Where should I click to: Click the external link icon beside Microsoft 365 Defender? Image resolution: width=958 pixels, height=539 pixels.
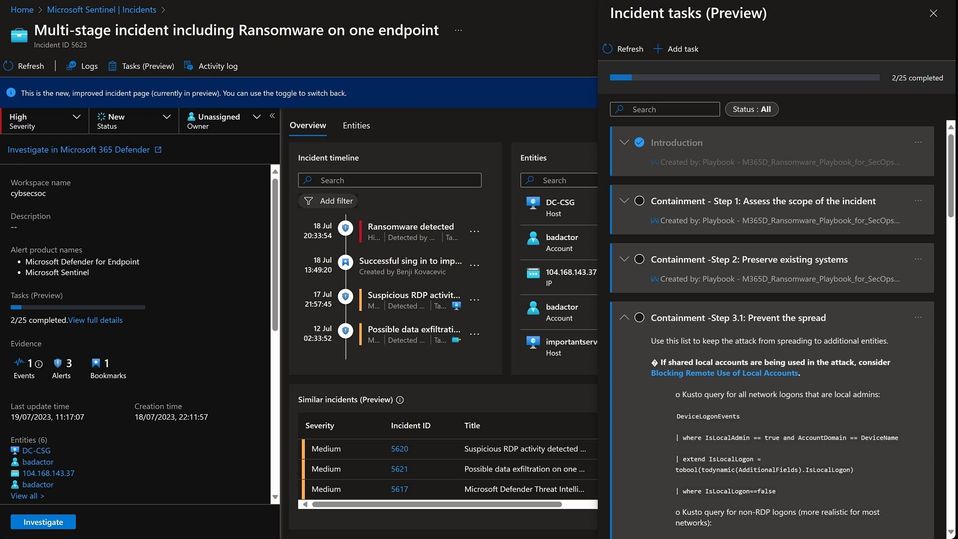pyautogui.click(x=158, y=150)
